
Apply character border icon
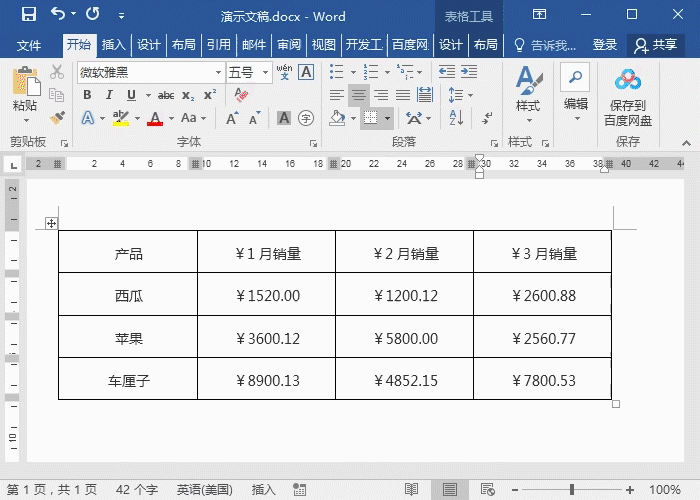306,72
